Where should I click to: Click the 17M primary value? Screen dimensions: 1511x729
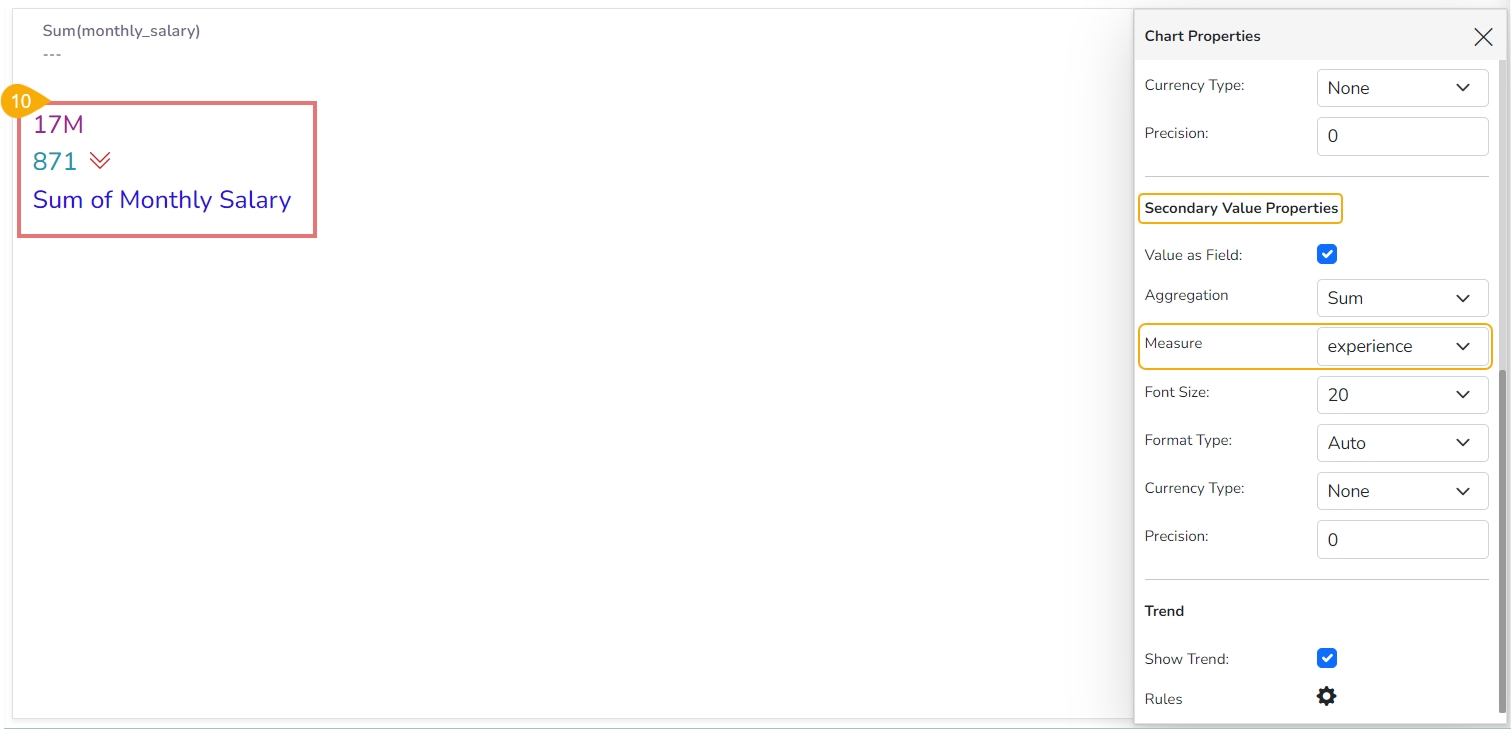tap(58, 125)
